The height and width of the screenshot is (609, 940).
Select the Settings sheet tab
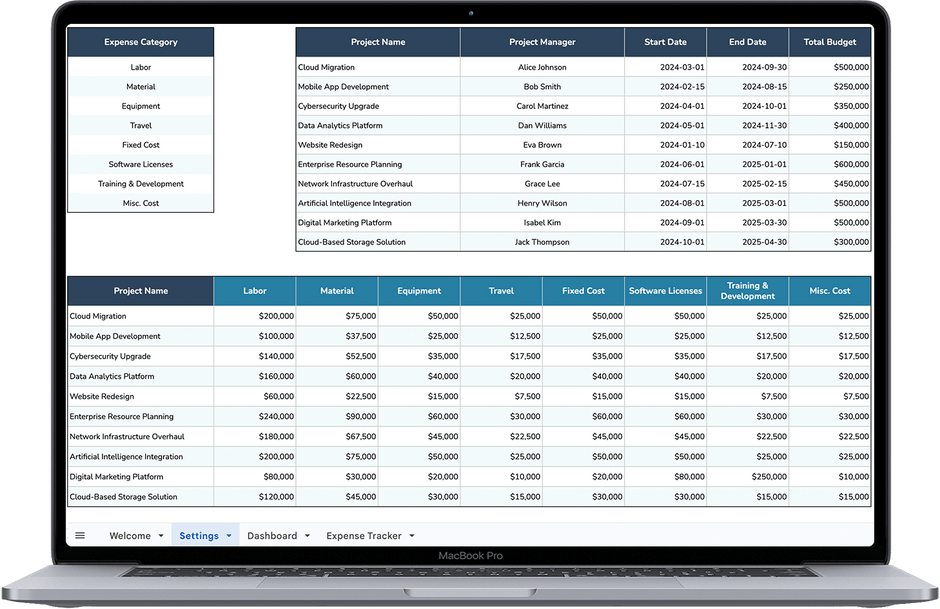pyautogui.click(x=199, y=535)
